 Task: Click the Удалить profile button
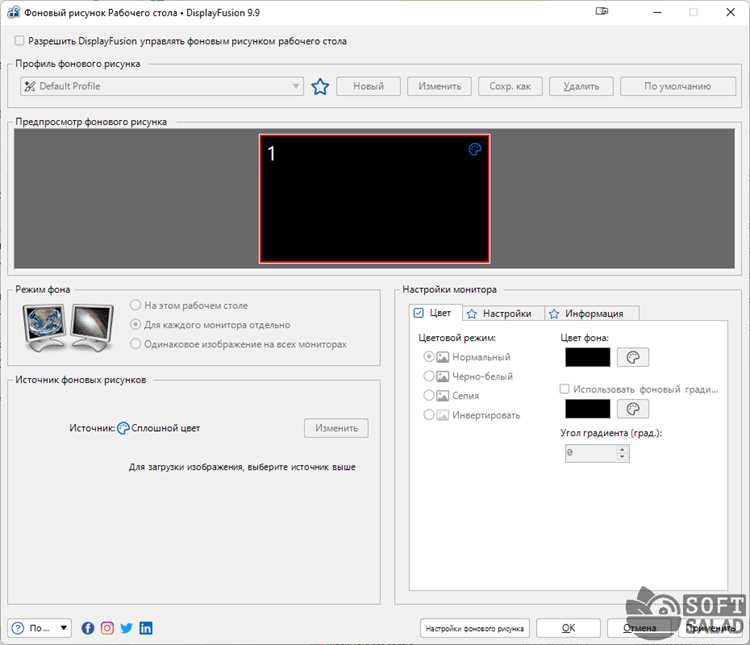pos(581,87)
